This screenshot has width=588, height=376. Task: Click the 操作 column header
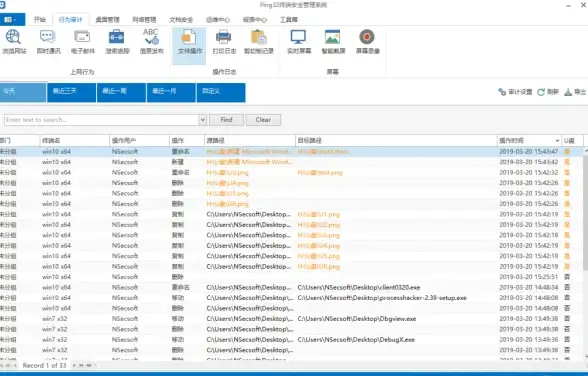[187, 141]
